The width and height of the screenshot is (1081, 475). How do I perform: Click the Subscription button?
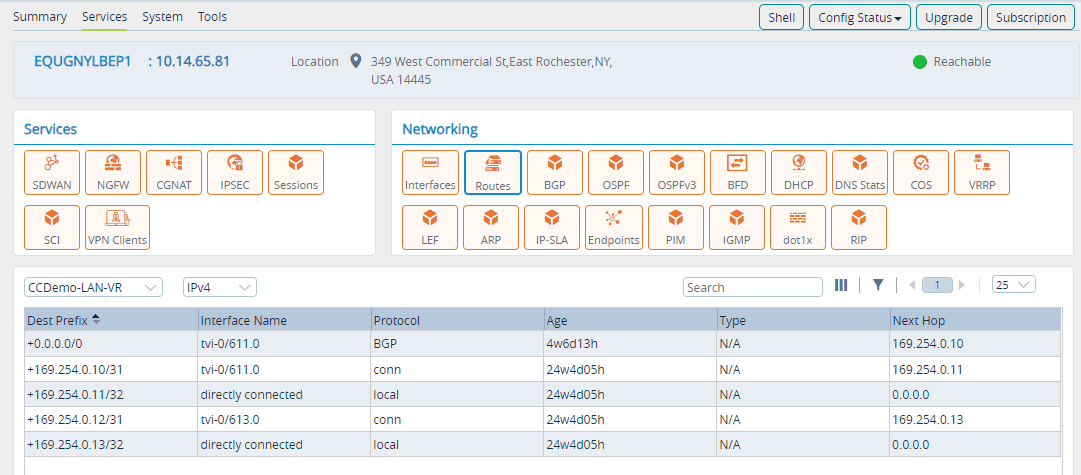tap(1031, 18)
